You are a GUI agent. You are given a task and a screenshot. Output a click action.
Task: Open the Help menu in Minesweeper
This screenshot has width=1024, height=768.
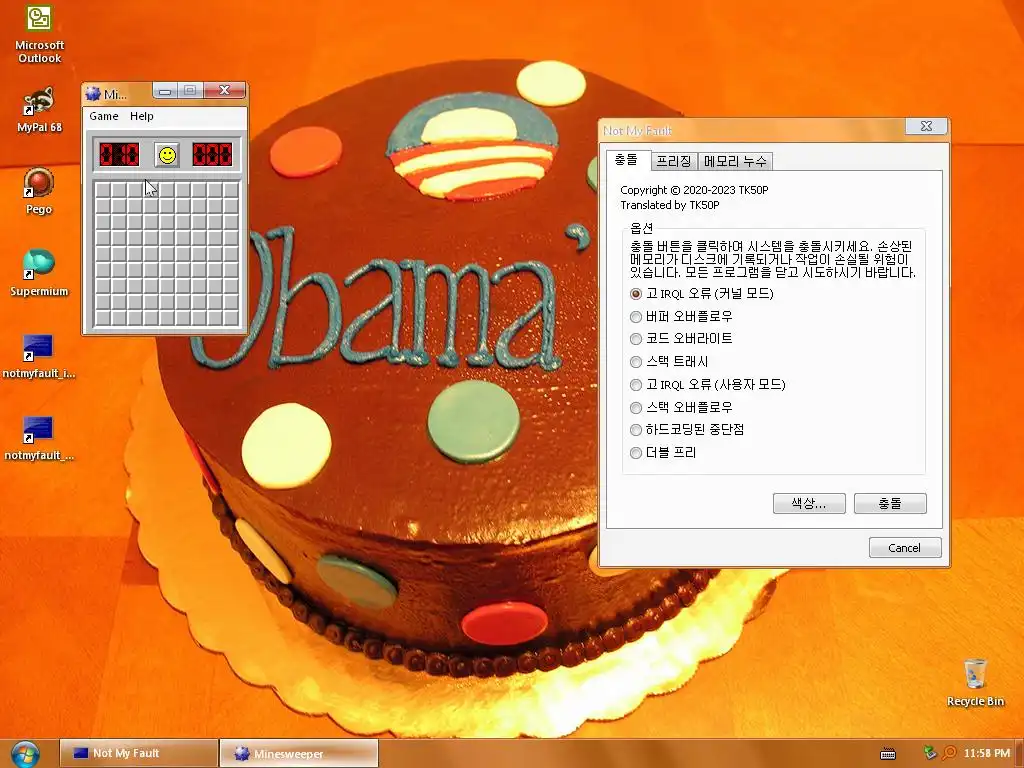click(x=142, y=116)
